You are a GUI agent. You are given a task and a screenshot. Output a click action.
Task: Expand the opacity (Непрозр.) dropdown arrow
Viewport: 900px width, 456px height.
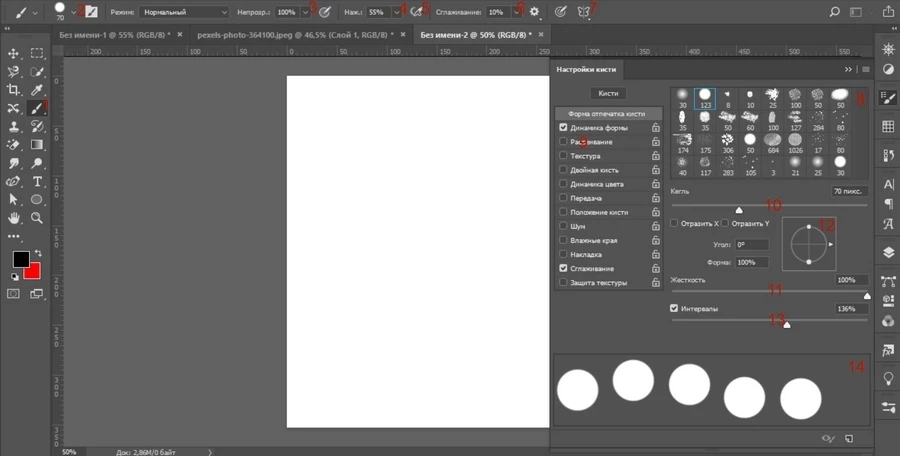(305, 12)
